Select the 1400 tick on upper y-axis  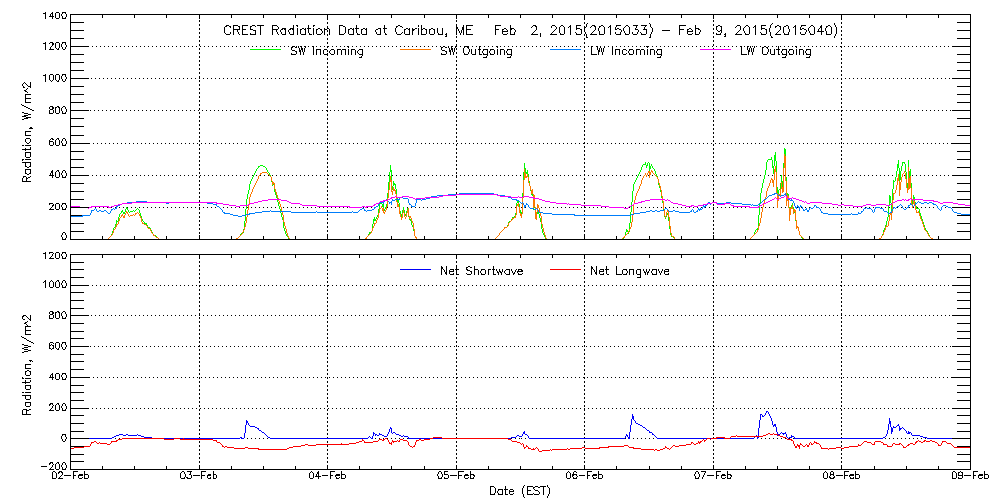tap(54, 17)
